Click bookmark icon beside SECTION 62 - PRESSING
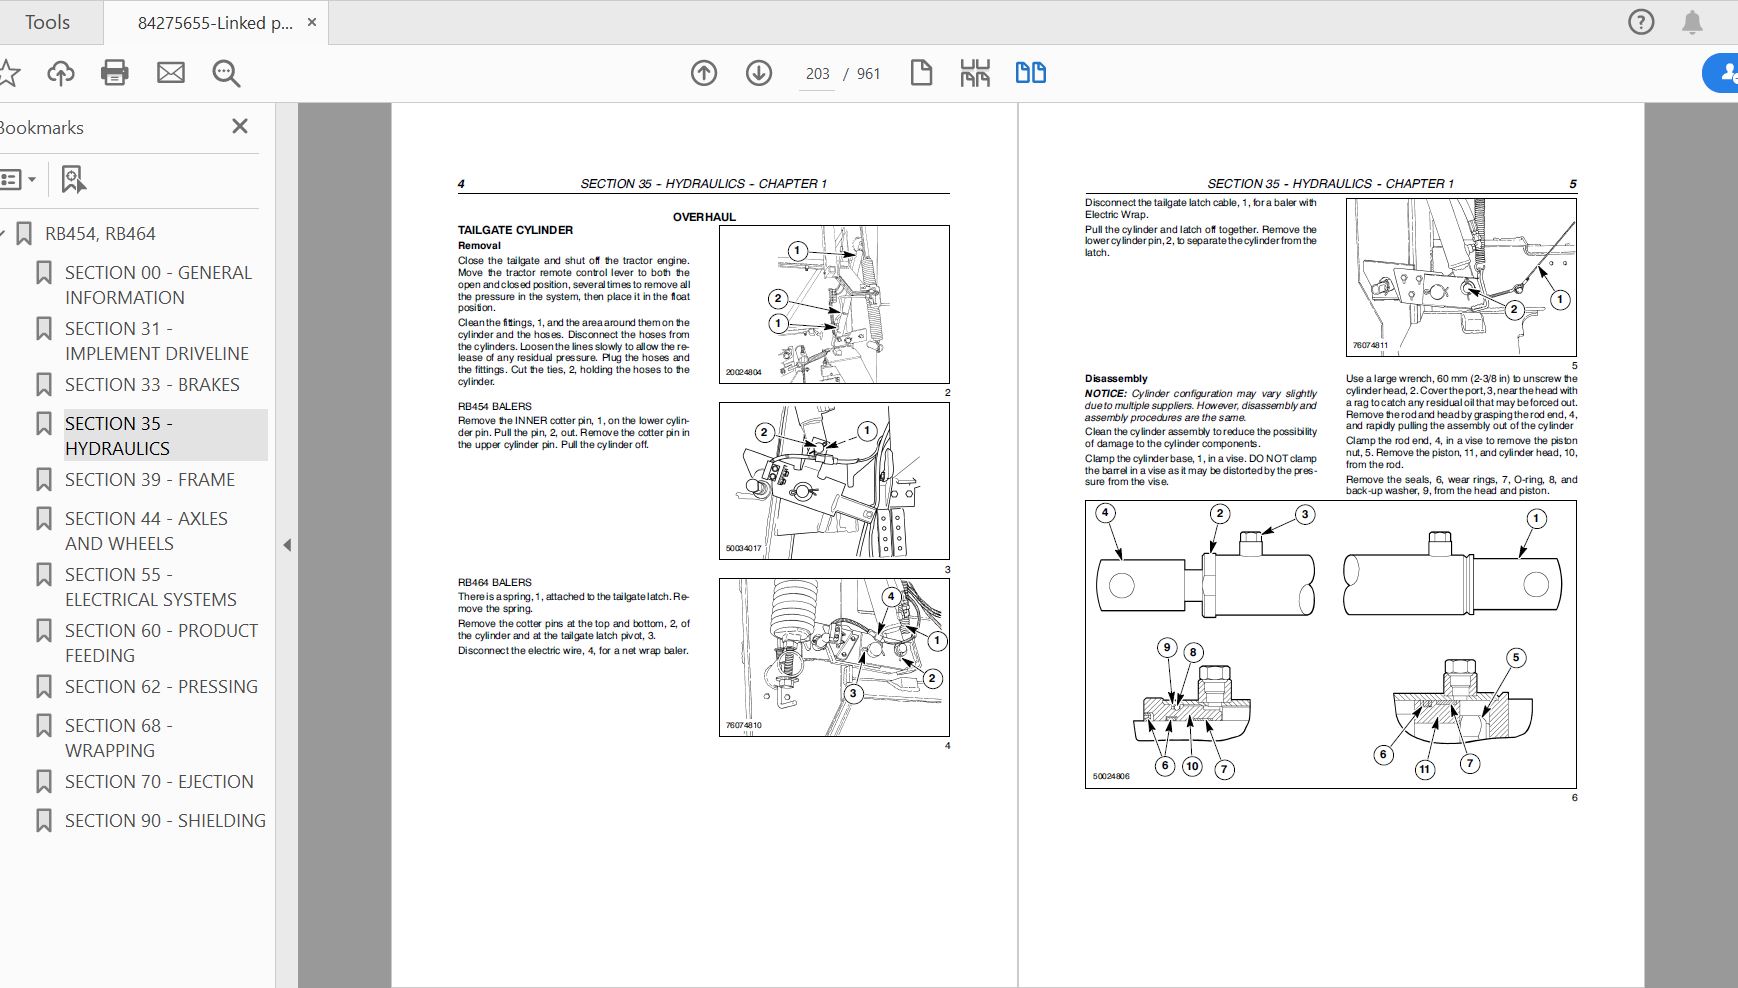1738x988 pixels. coord(44,687)
